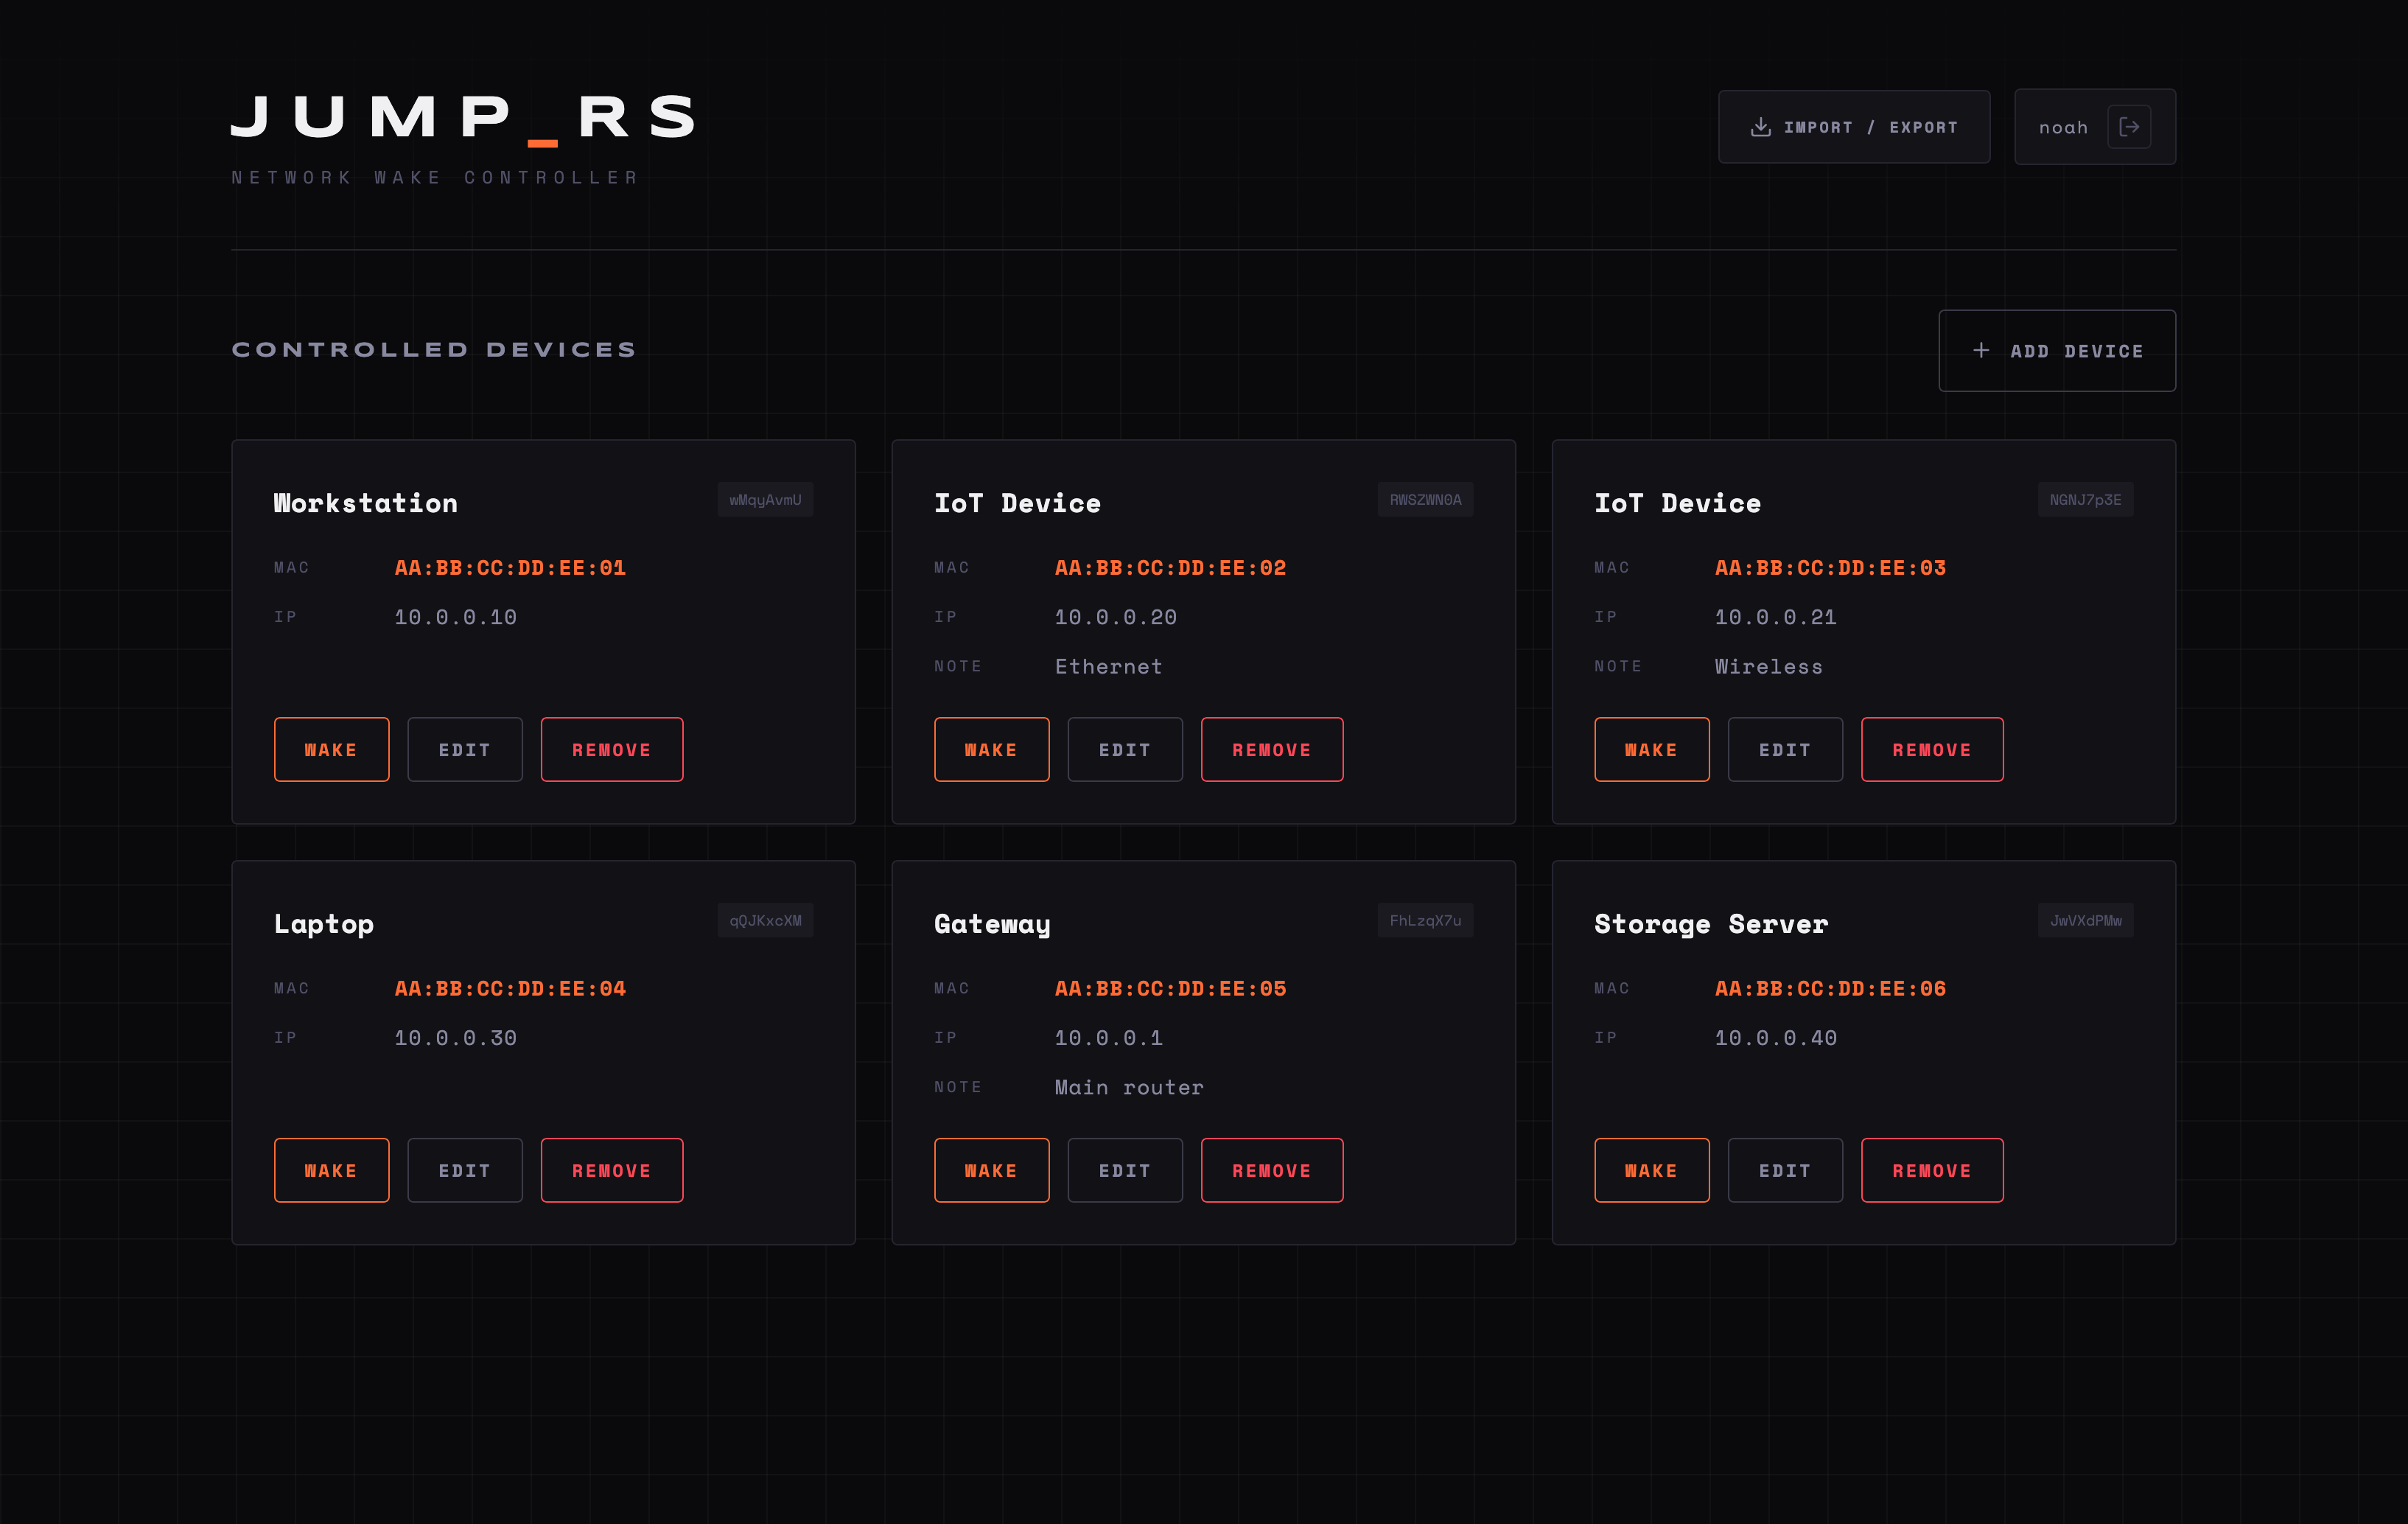Click the NGNJ7p3E ID badge
The image size is (2408, 1524).
pyautogui.click(x=2085, y=500)
